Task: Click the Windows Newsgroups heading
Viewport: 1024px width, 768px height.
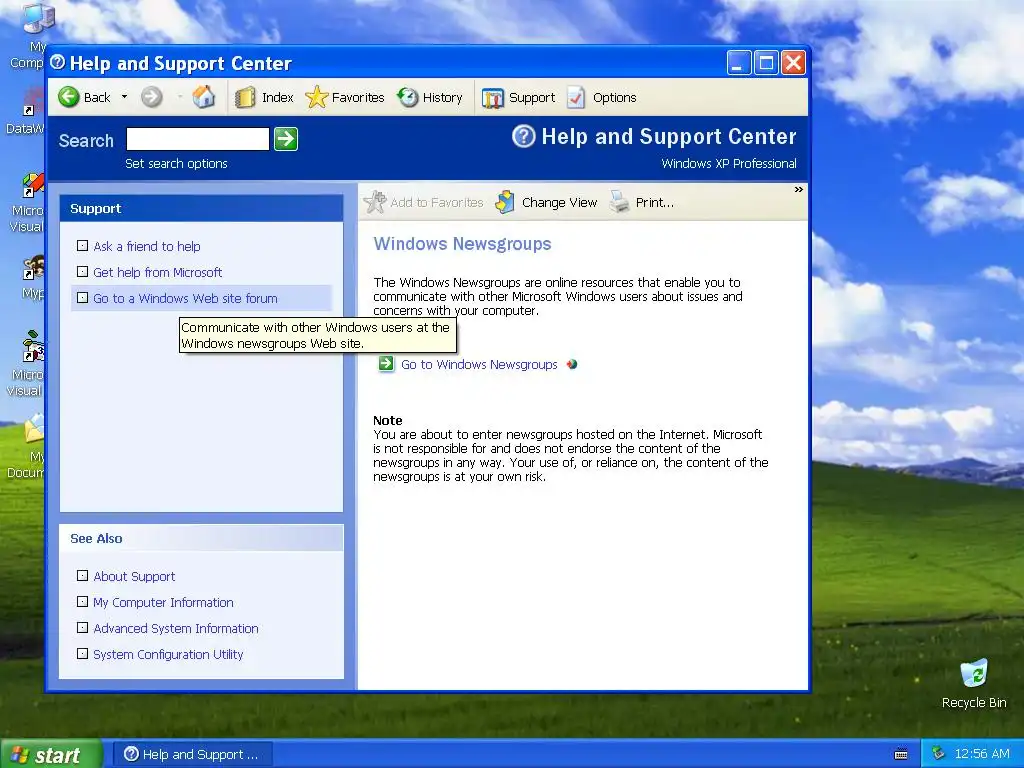Action: tap(462, 244)
